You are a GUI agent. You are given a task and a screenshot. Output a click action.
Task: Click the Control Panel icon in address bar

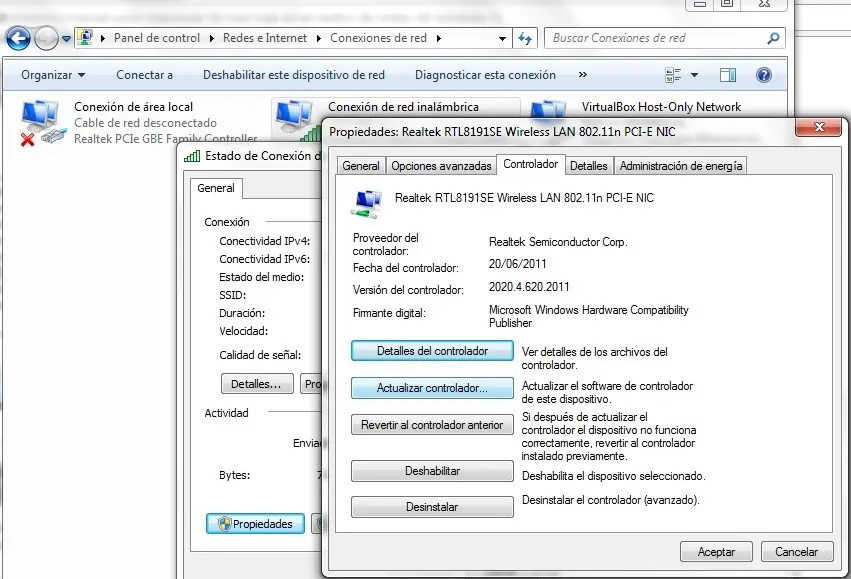(85, 37)
